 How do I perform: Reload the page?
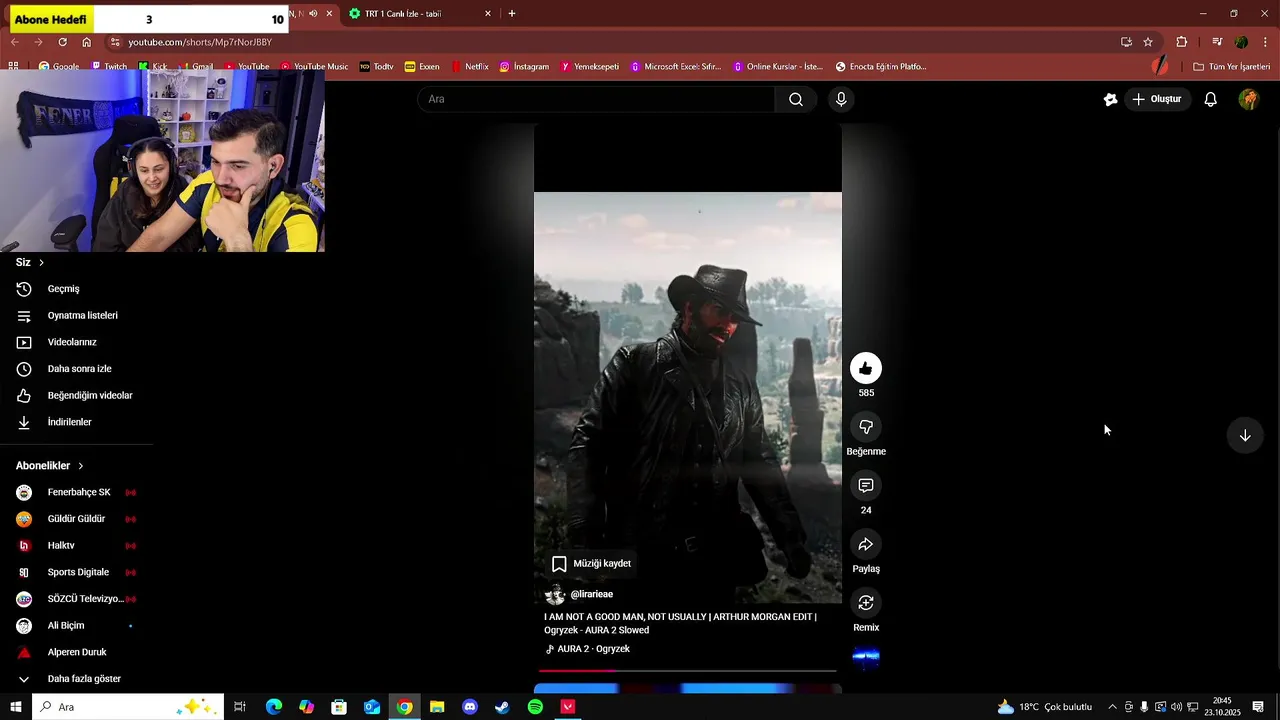pyautogui.click(x=62, y=42)
